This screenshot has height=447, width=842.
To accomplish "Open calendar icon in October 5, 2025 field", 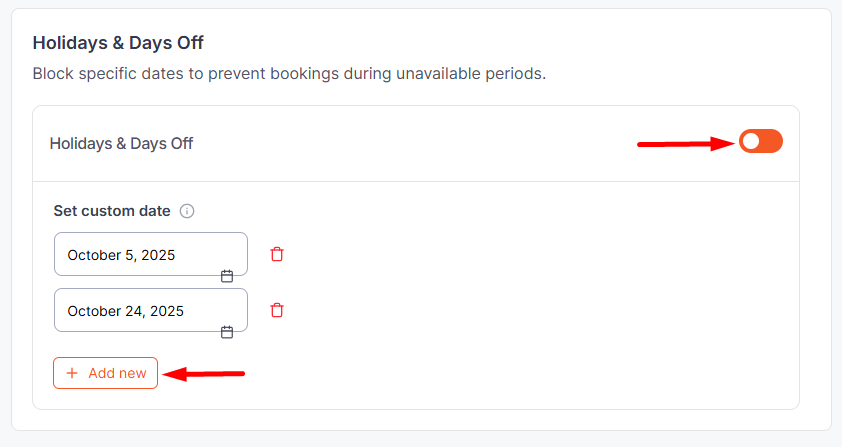I will tap(227, 276).
